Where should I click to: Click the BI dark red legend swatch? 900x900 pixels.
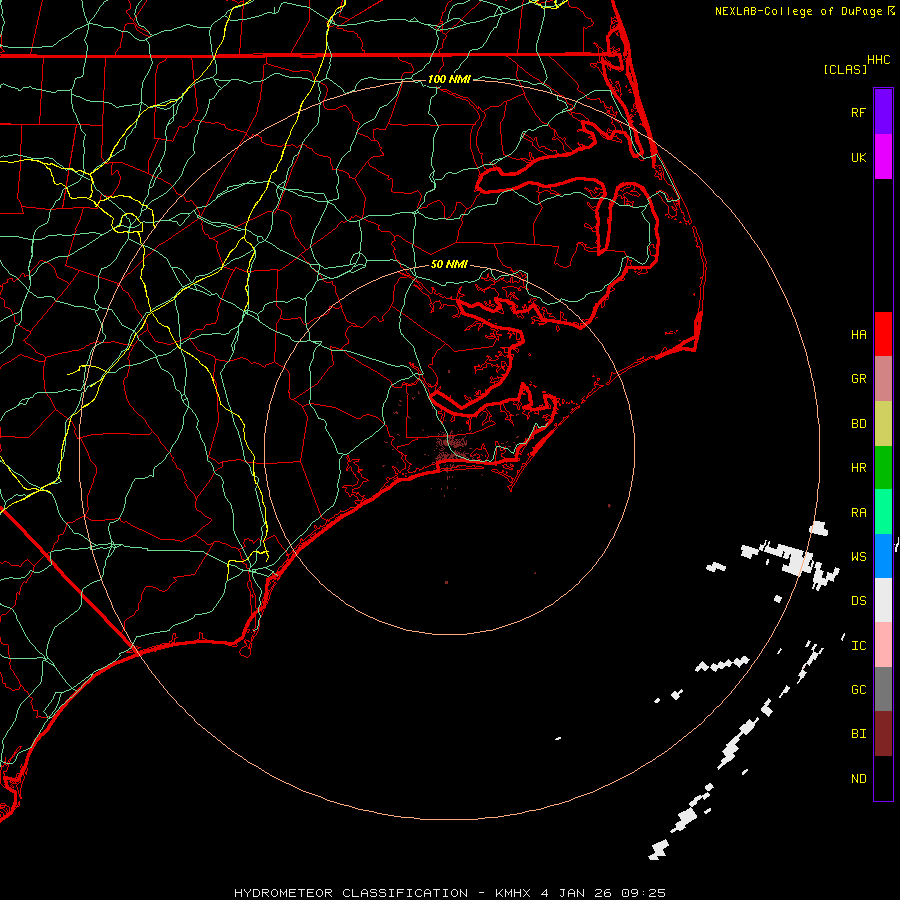pyautogui.click(x=883, y=734)
